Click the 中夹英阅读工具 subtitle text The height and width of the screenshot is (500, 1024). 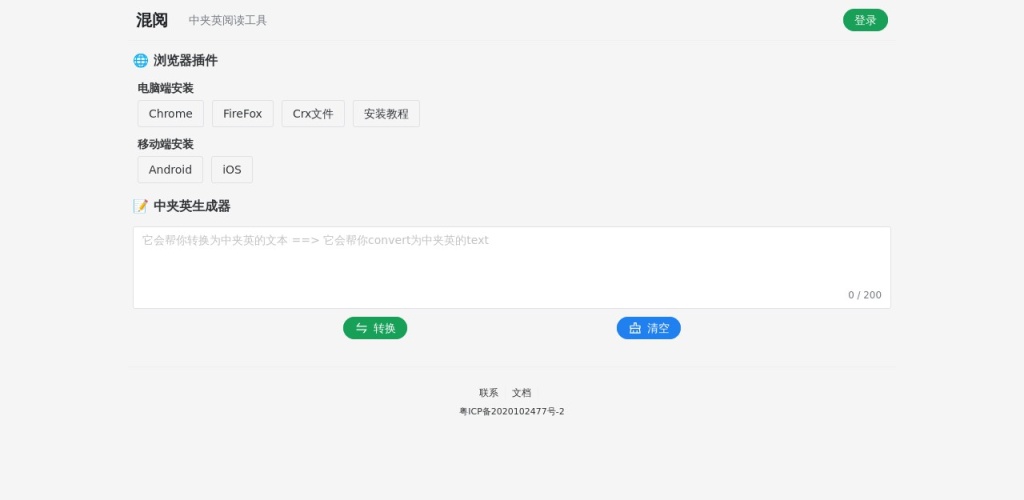[227, 20]
